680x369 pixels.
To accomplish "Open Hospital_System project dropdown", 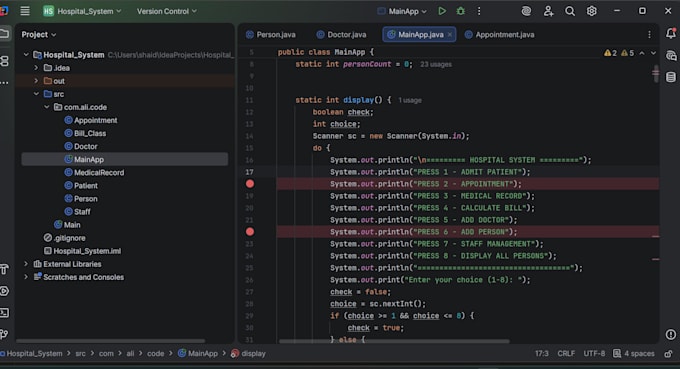I will (x=82, y=11).
